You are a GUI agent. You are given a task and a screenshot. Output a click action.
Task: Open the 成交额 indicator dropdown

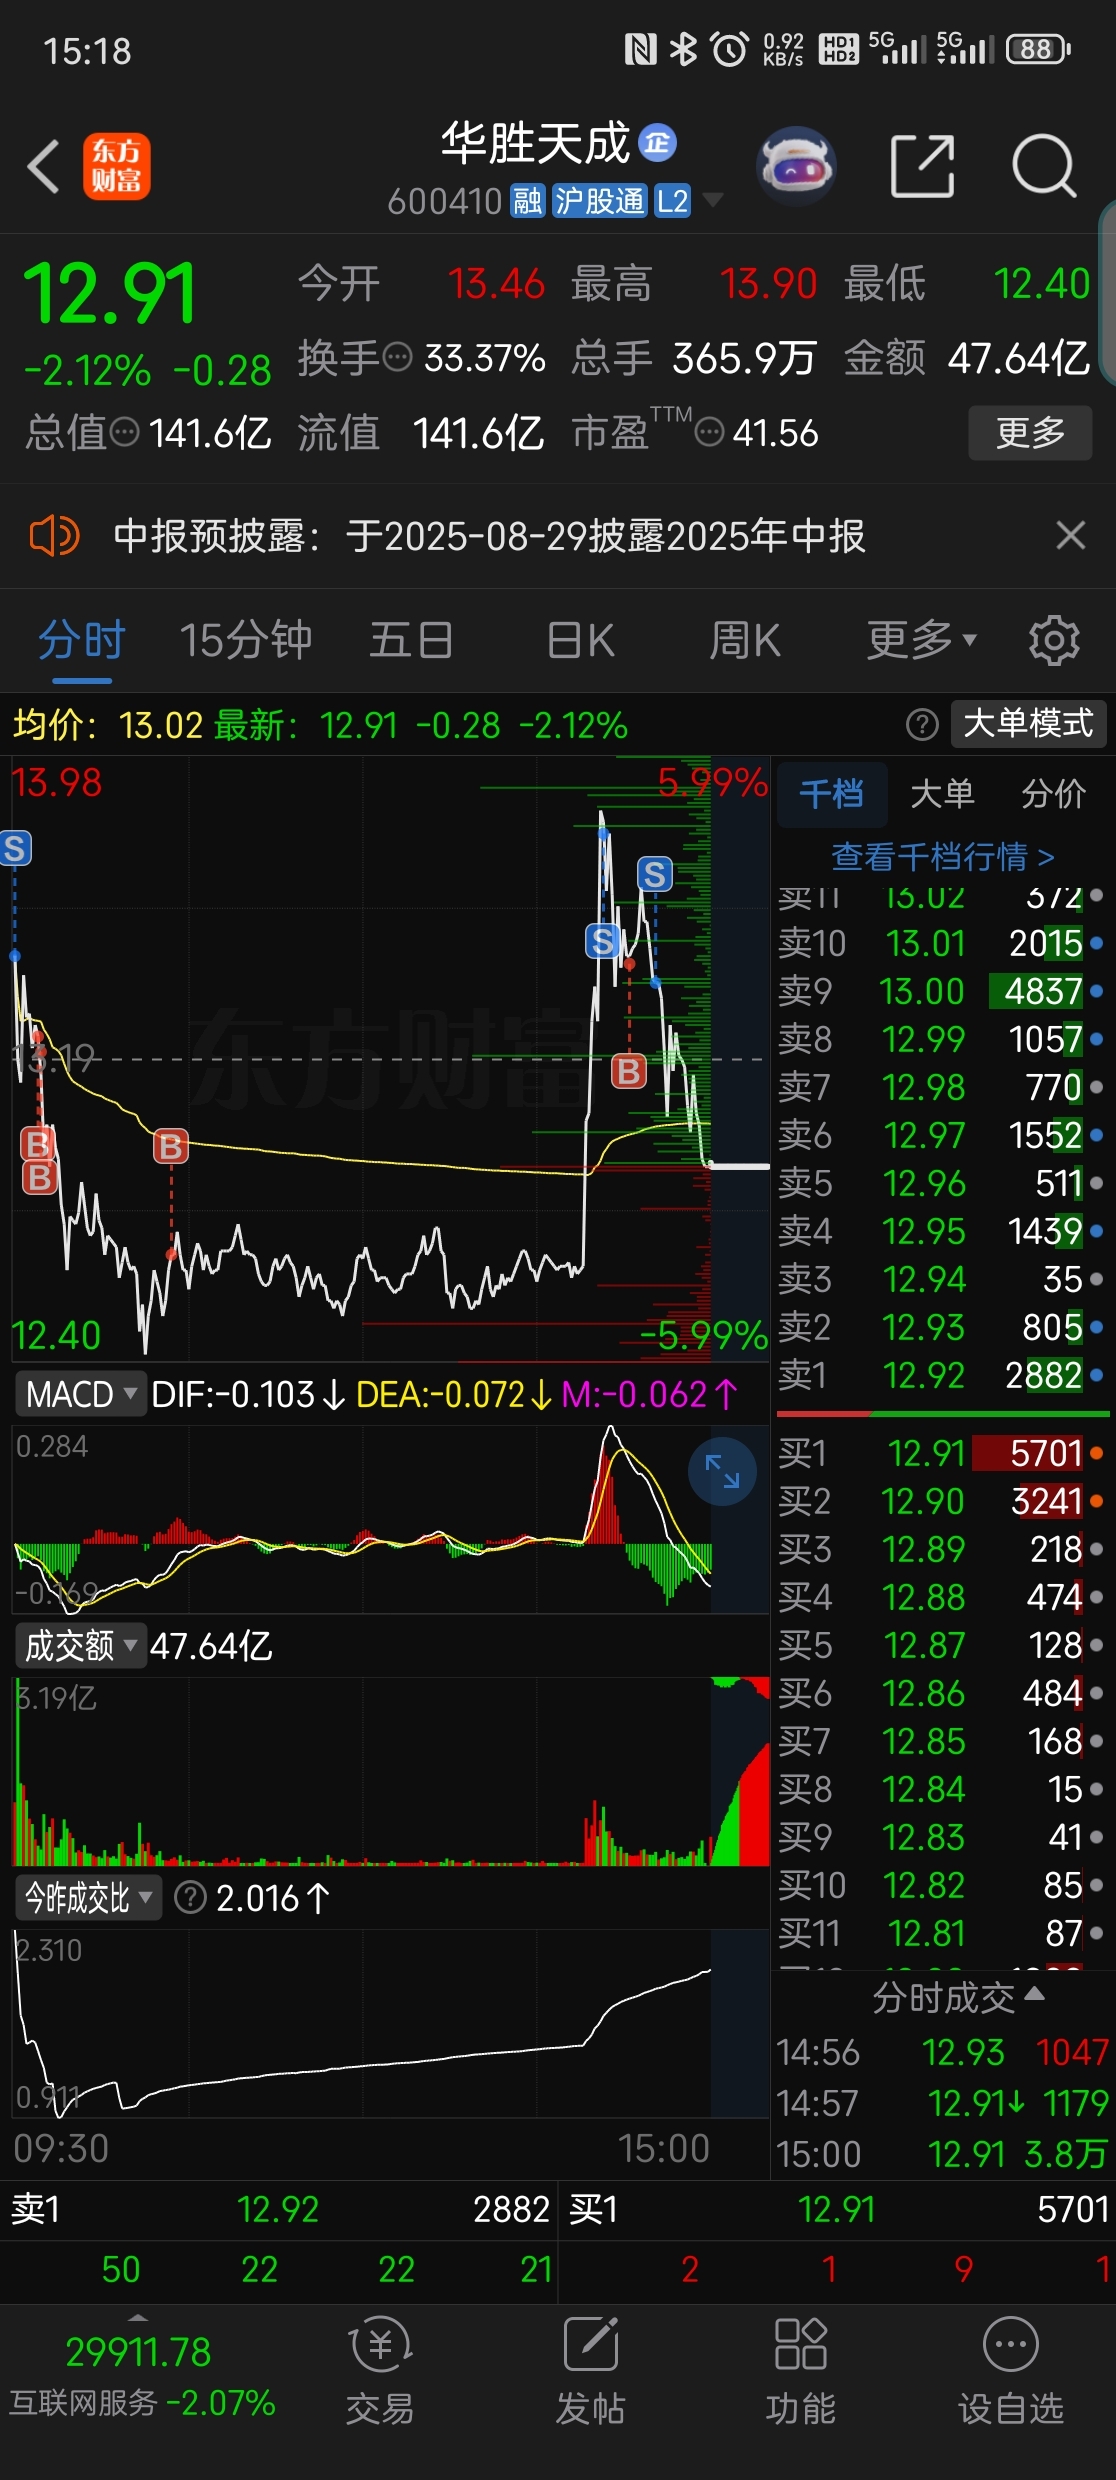click(x=81, y=1645)
